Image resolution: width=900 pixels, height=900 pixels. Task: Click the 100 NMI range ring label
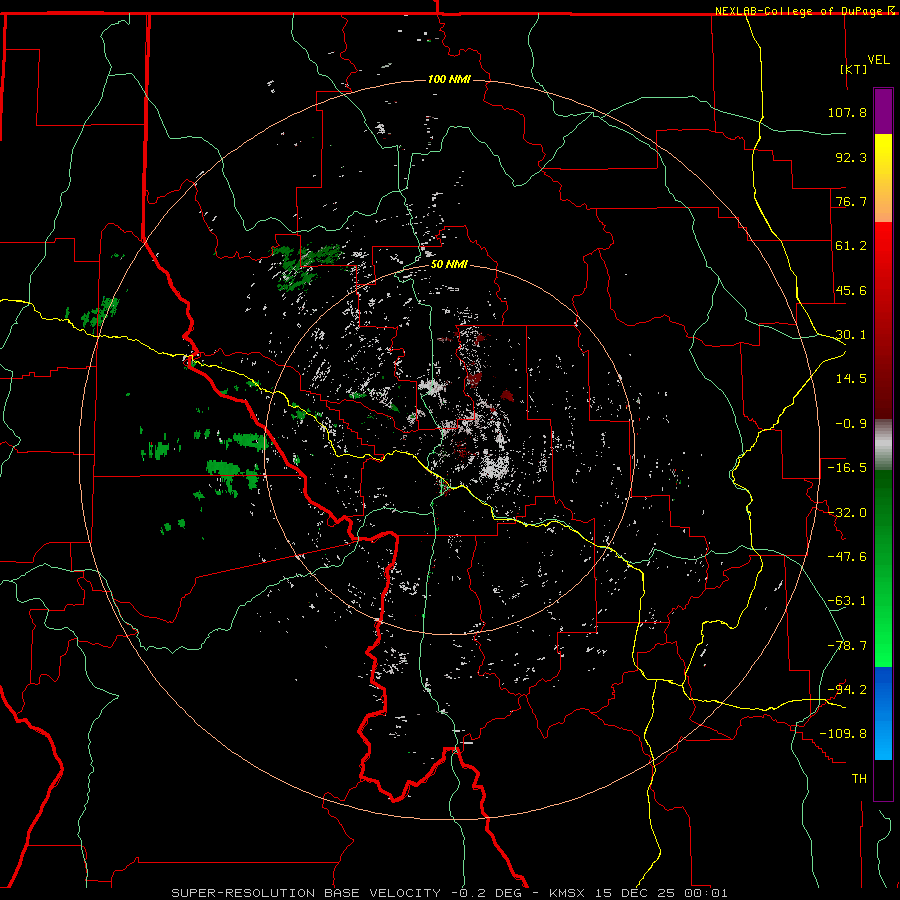tap(449, 79)
